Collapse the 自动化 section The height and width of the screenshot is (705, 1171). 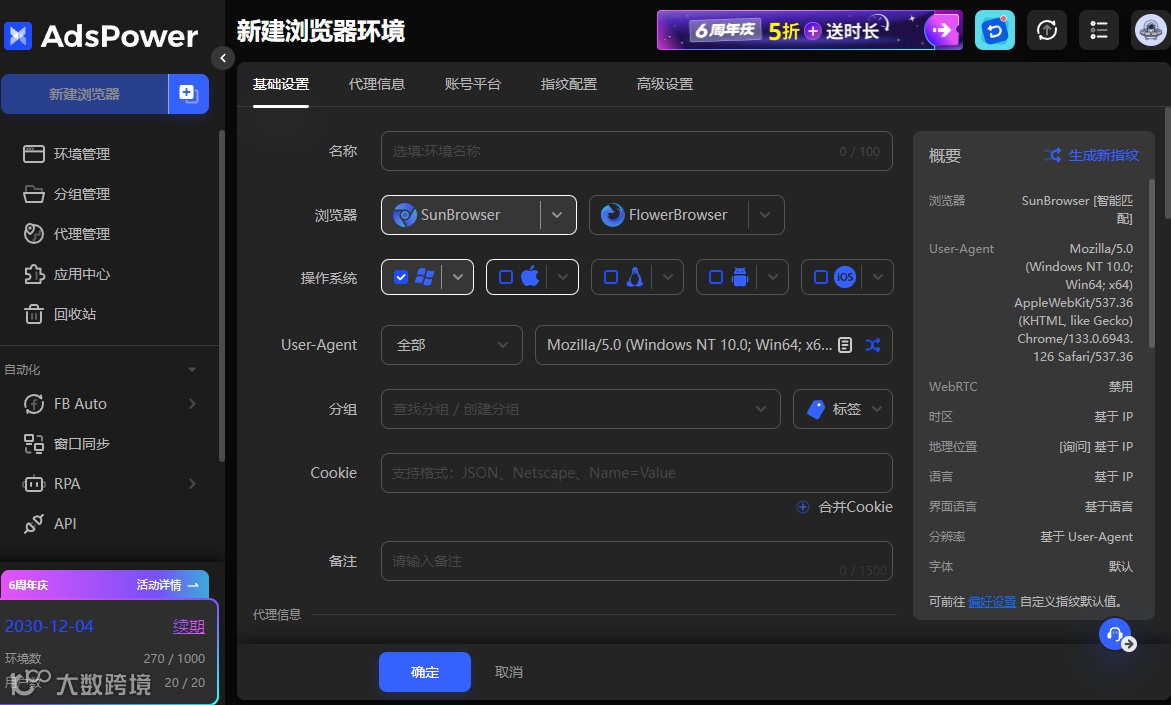192,370
